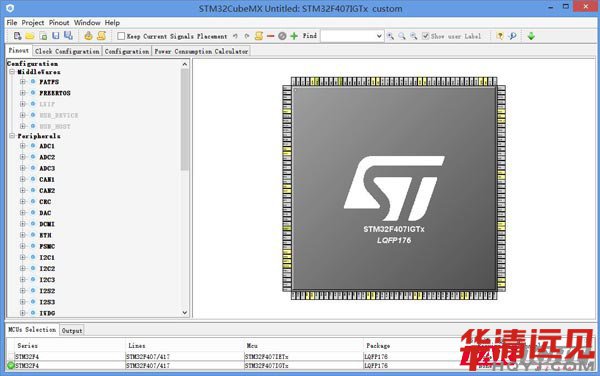Click the first zoom magnifier icon

pos(390,36)
